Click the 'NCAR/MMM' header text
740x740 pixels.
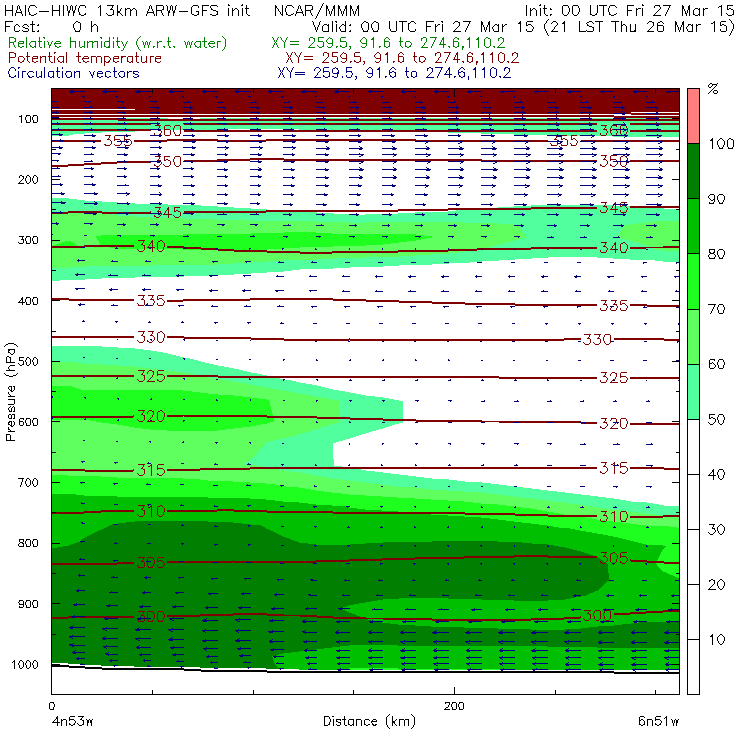[x=317, y=11]
